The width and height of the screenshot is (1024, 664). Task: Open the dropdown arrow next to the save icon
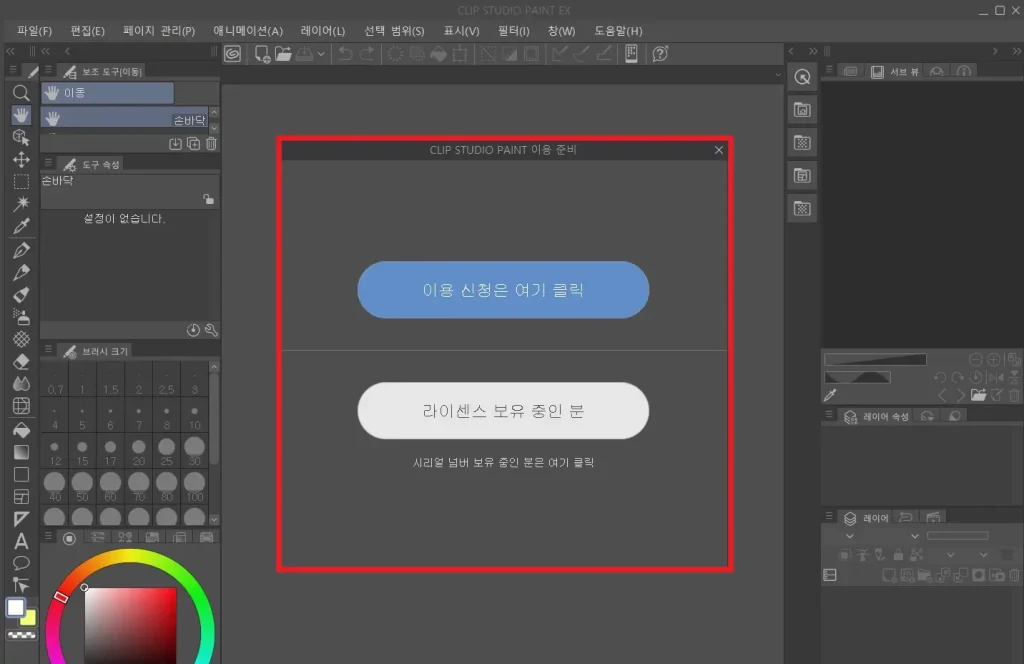(321, 54)
